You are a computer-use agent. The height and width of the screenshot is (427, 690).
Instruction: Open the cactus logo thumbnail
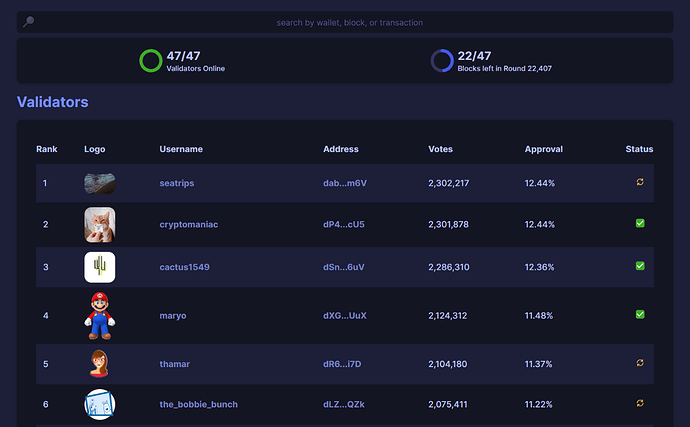pos(99,267)
